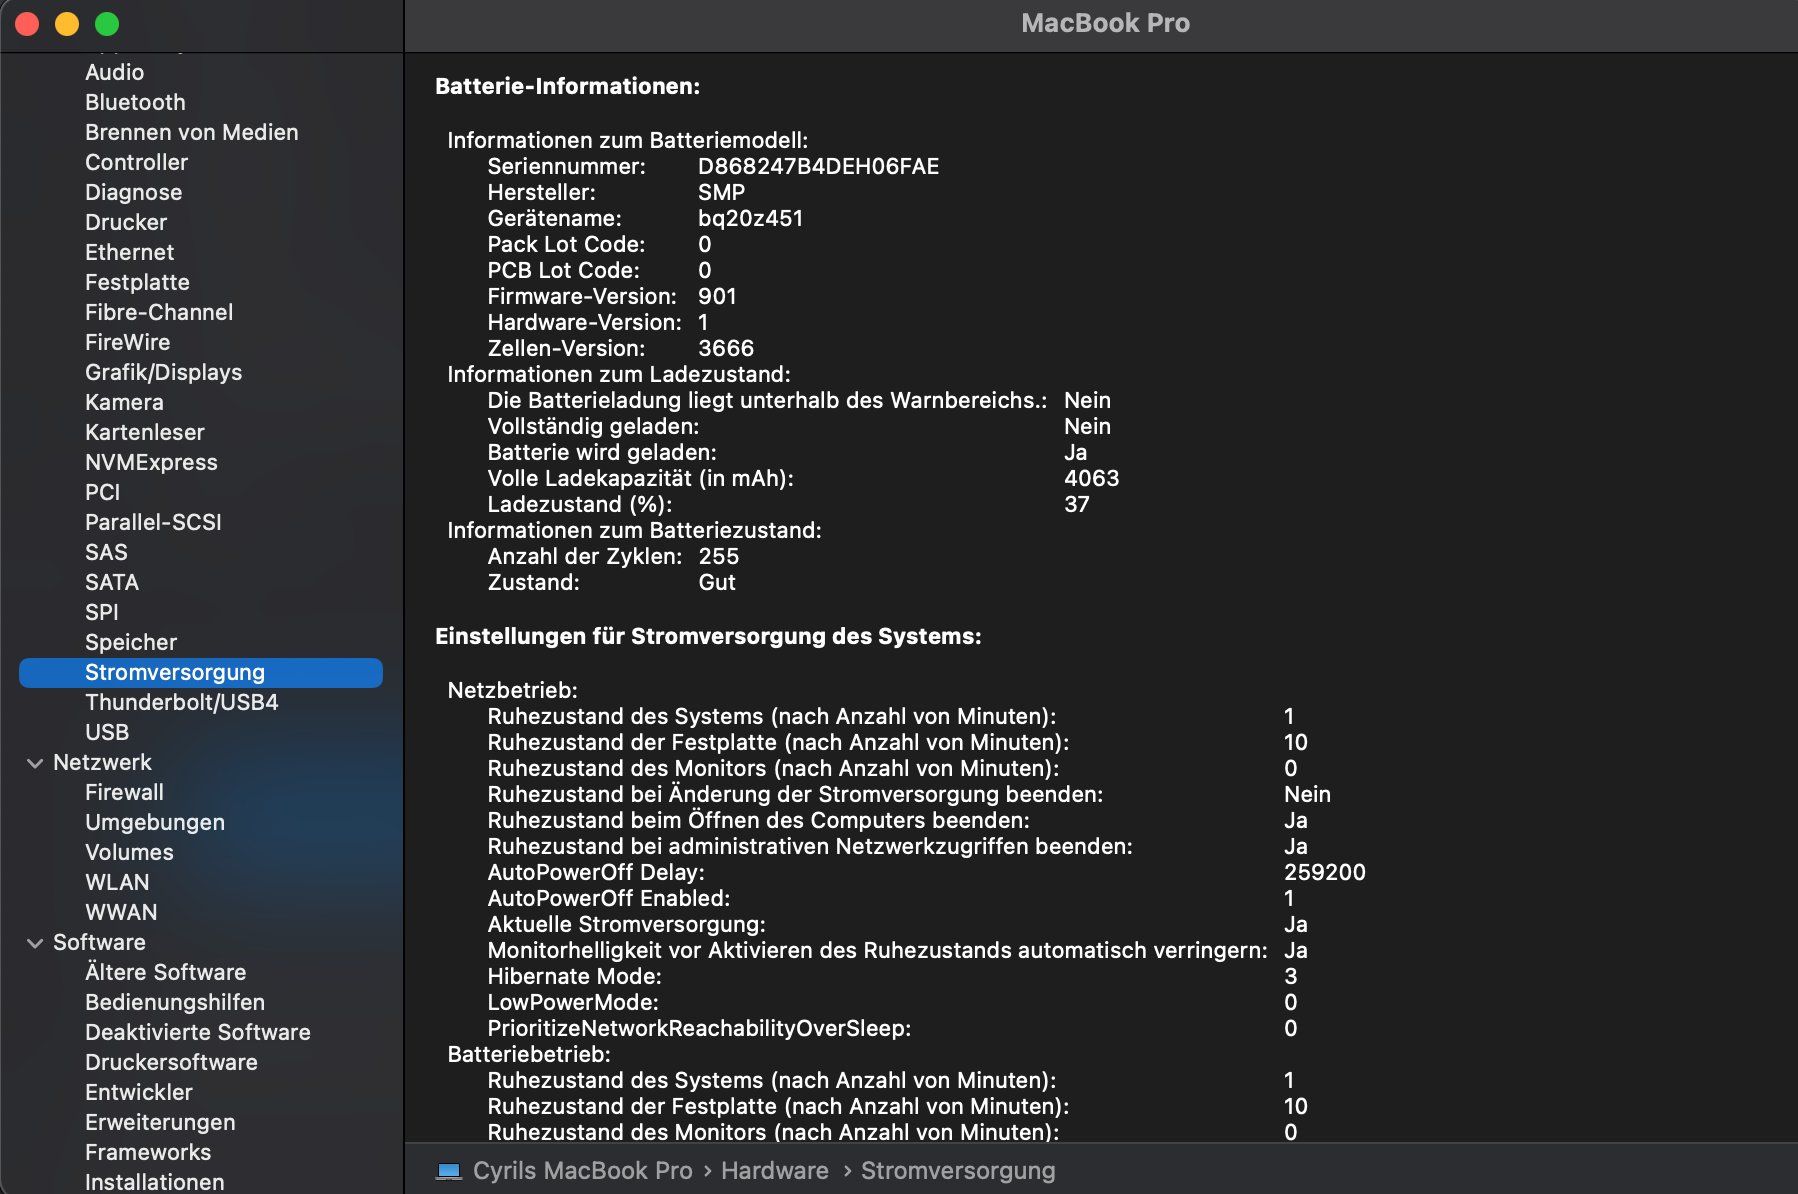This screenshot has width=1798, height=1194.
Task: Select SPI in the sidebar
Action: point(101,612)
